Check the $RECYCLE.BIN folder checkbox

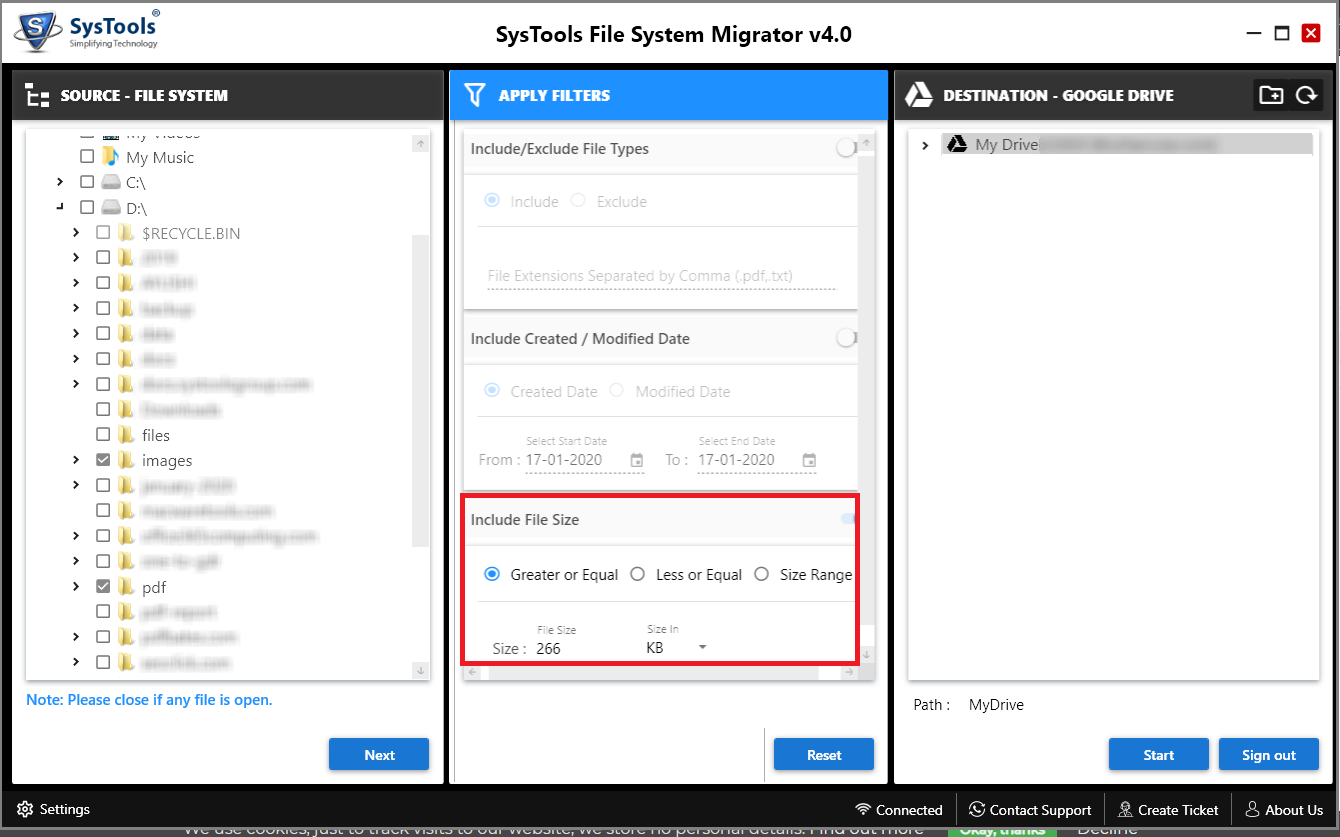[103, 233]
